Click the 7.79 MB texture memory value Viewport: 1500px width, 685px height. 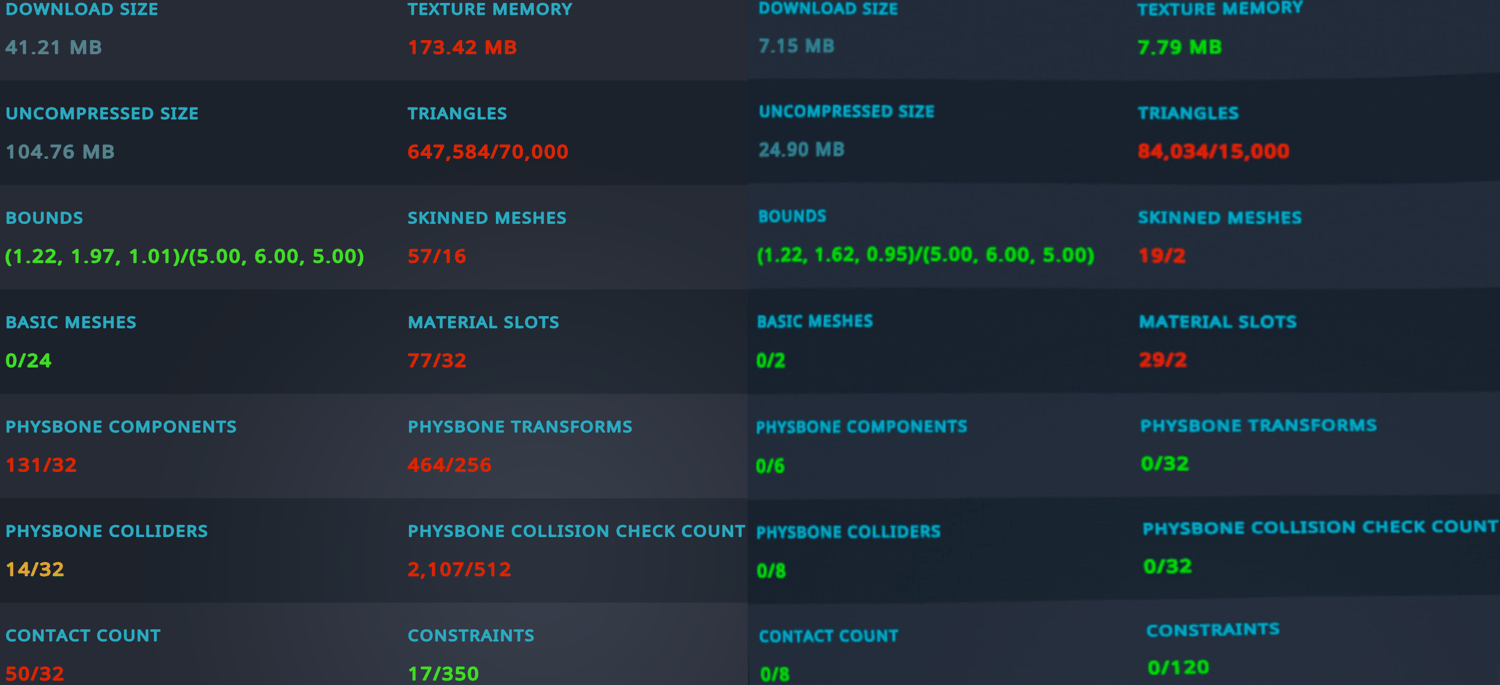1180,47
